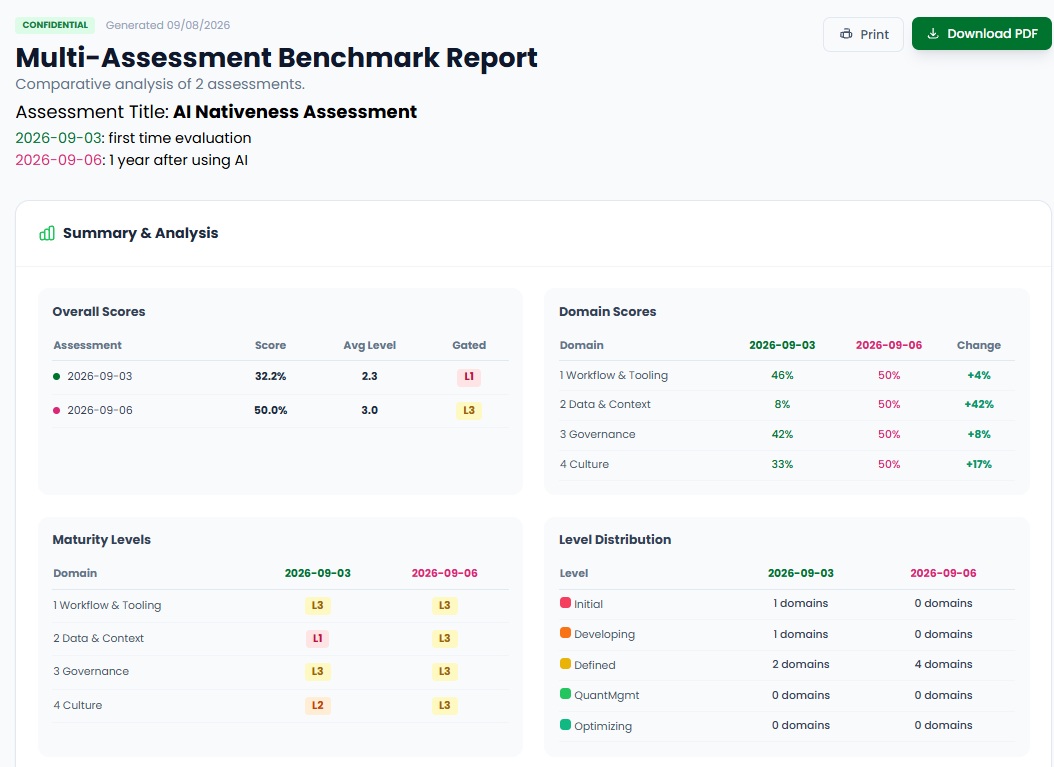
Task: Click the 2026-09-03 L3 badge in the Workflow & Tooling maturity row
Action: (x=317, y=605)
